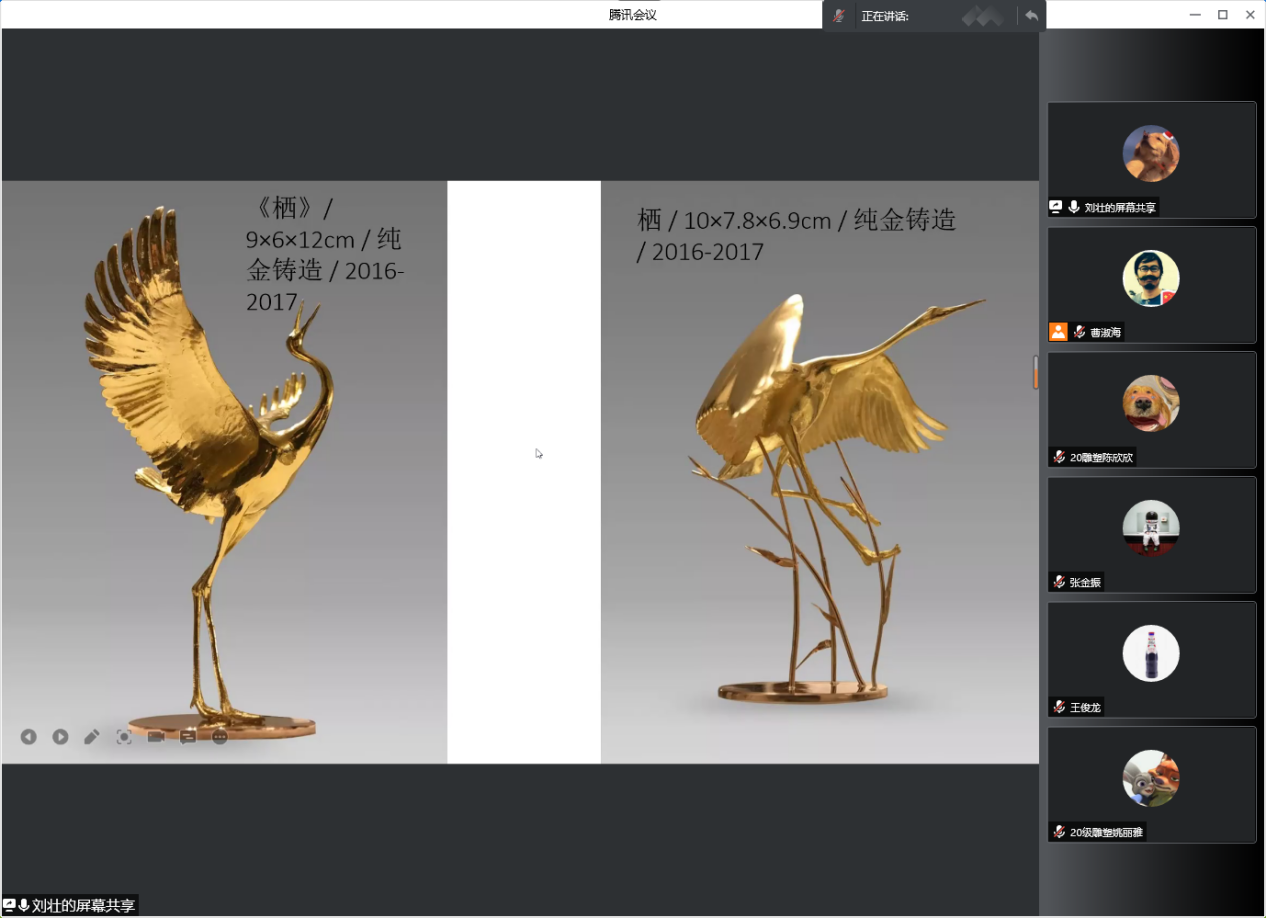Click the 正在讲话 speaking indicator label

pyautogui.click(x=885, y=16)
